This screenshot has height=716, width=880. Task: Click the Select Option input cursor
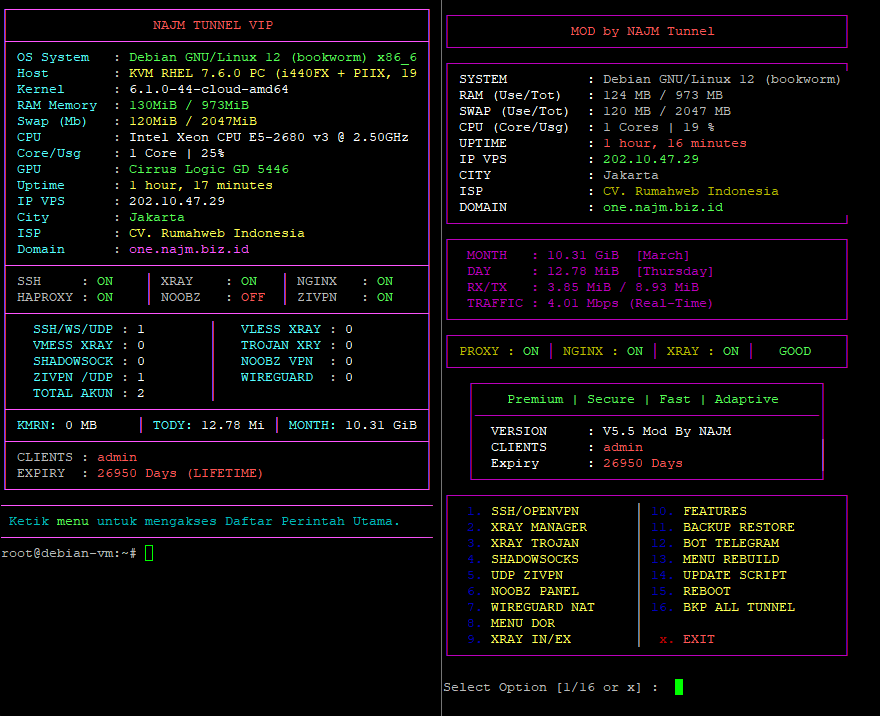click(679, 687)
